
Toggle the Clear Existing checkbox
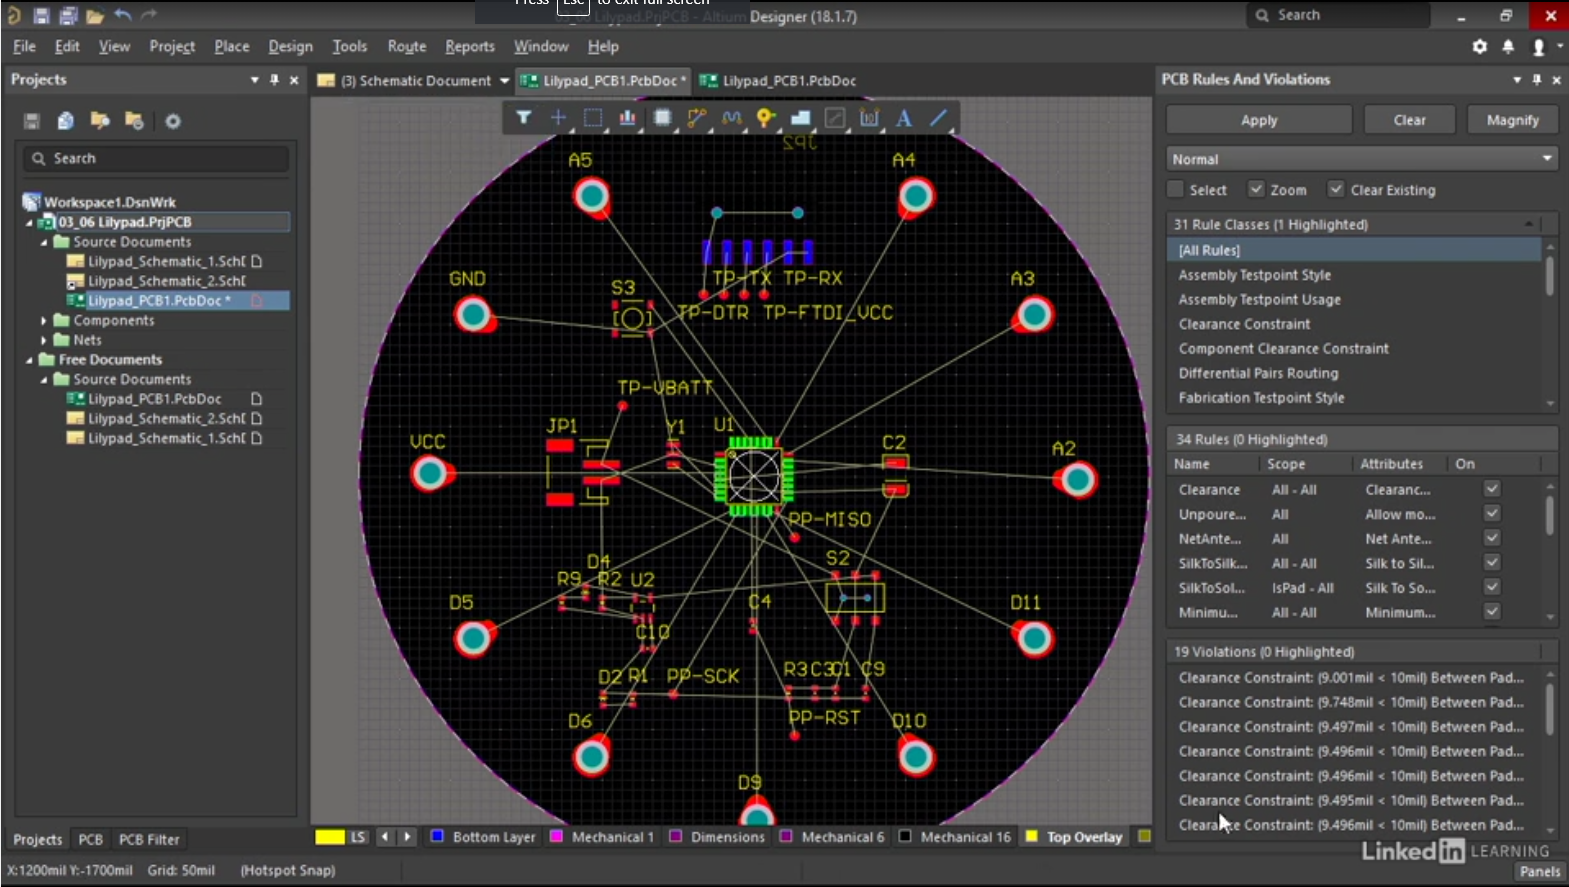(1335, 189)
